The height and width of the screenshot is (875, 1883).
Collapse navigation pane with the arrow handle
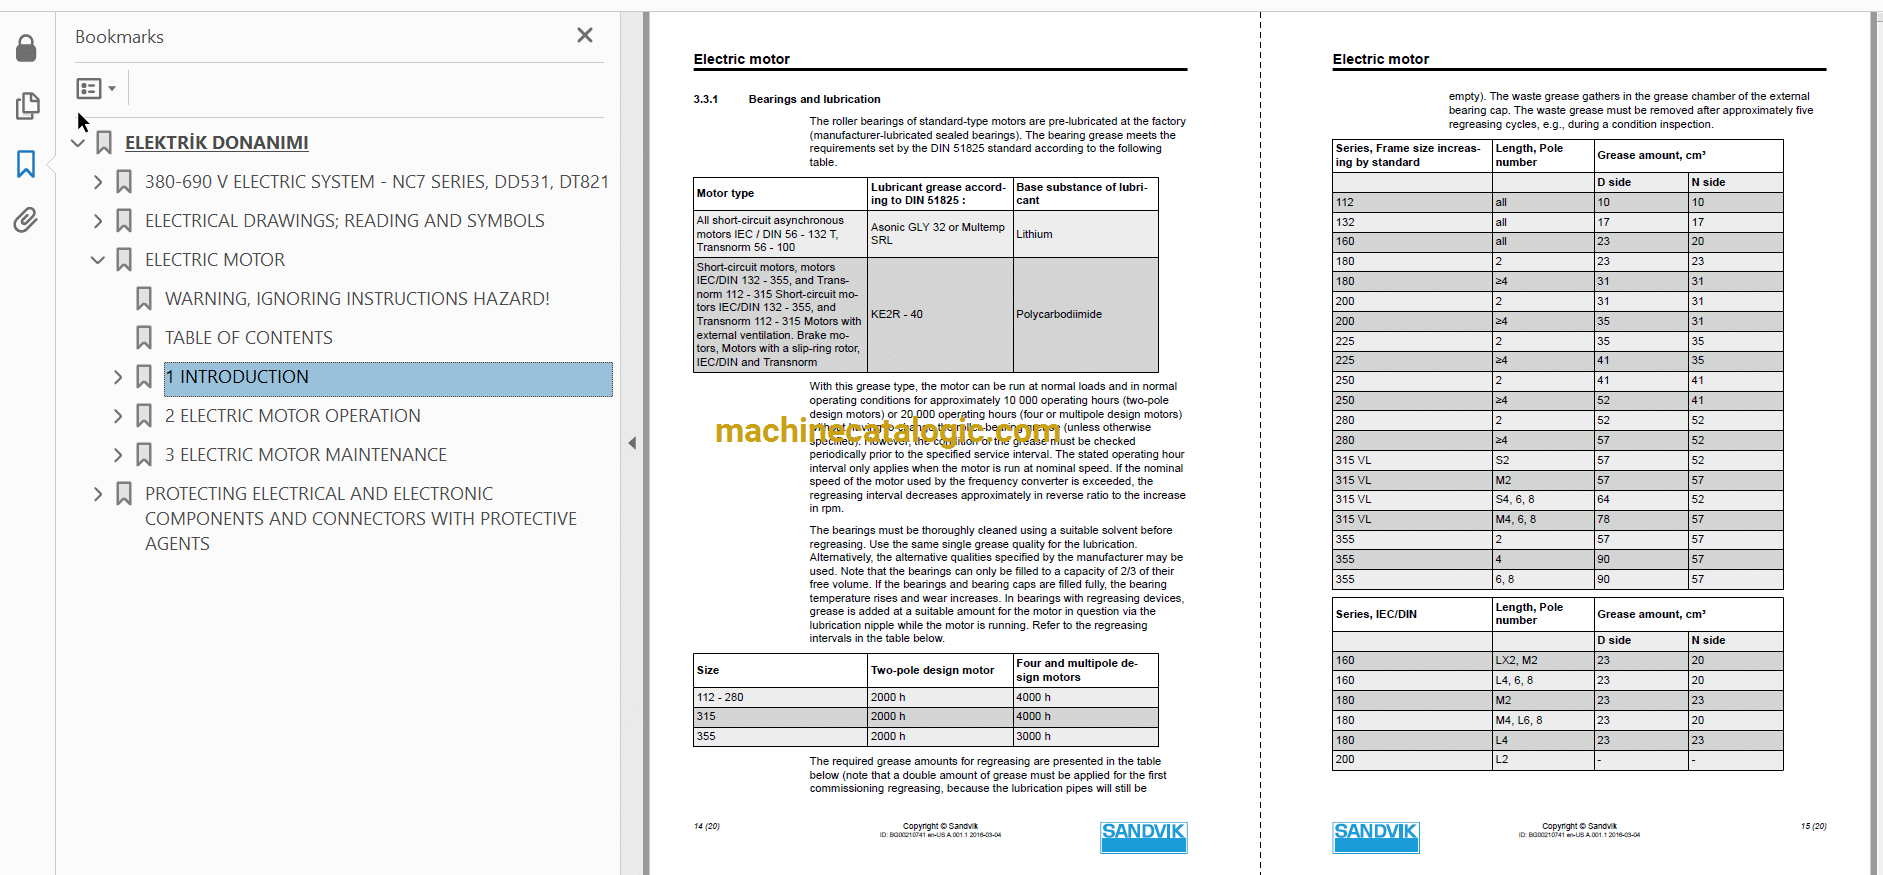pos(632,443)
